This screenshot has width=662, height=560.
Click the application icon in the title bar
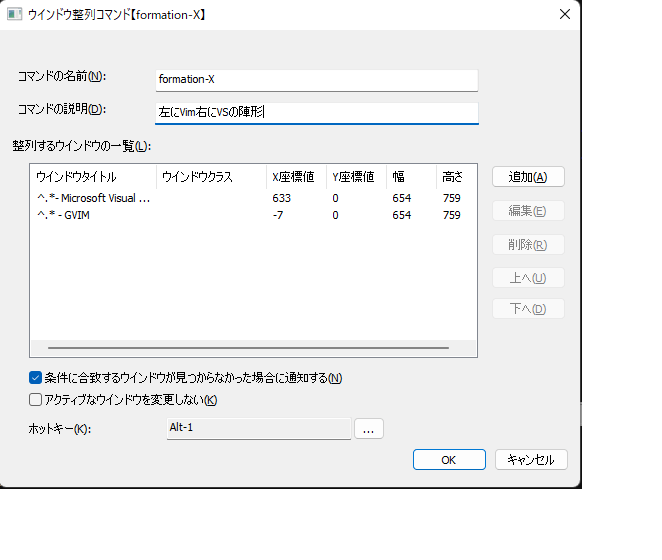(x=14, y=14)
